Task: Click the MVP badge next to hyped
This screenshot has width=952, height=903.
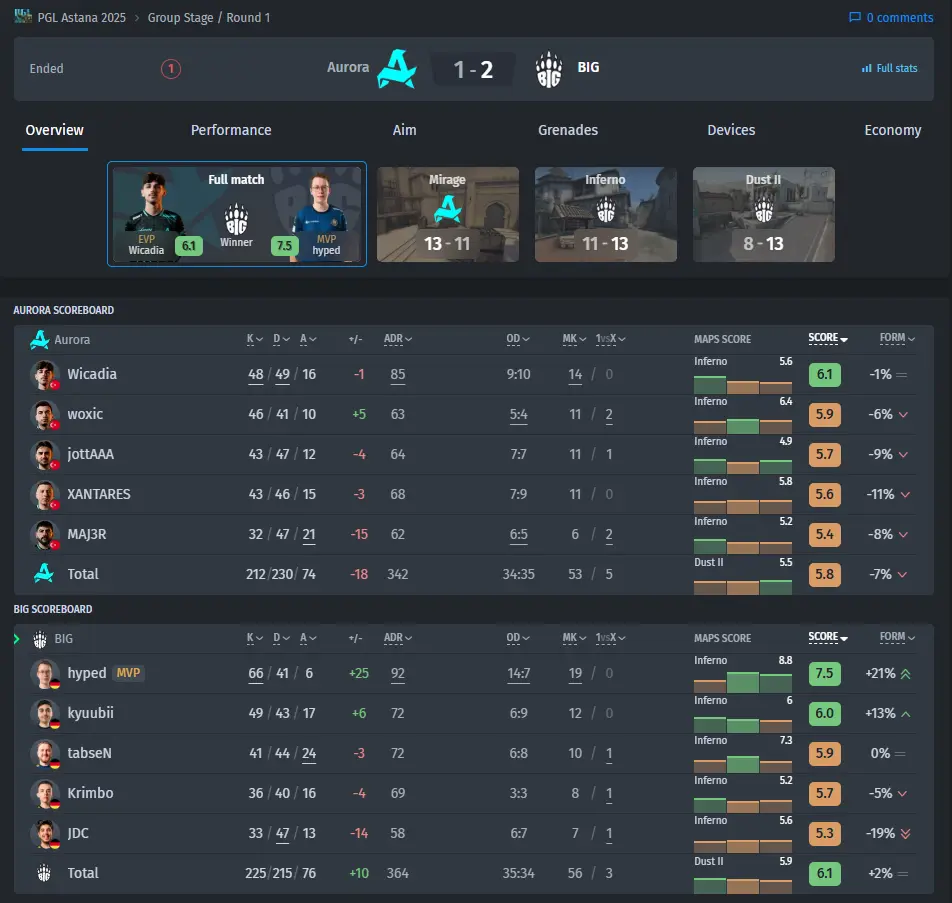Action: click(128, 673)
